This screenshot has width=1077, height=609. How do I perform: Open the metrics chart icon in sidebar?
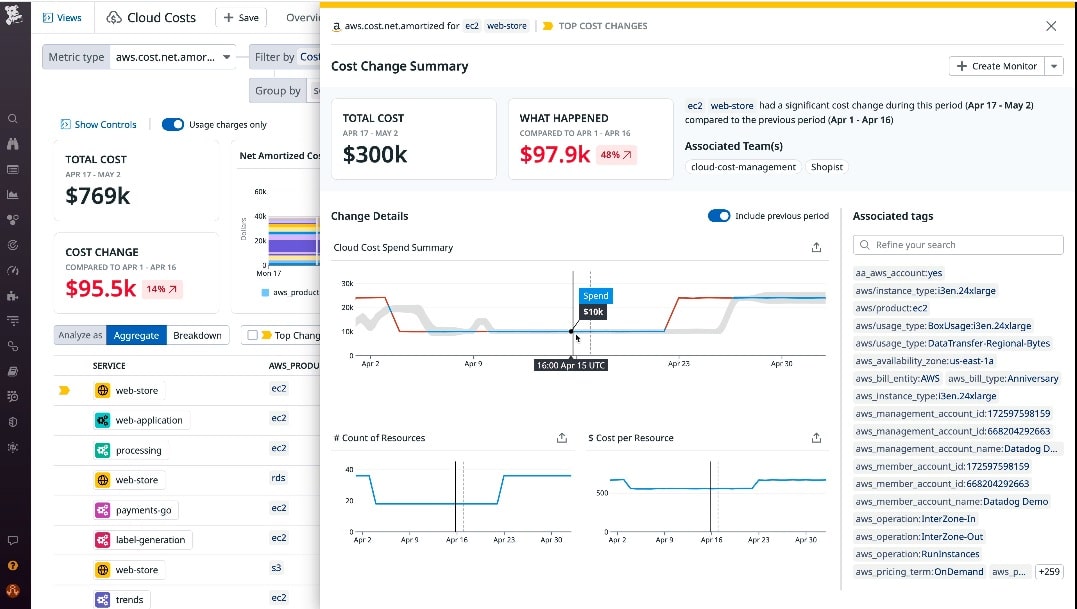pos(12,195)
